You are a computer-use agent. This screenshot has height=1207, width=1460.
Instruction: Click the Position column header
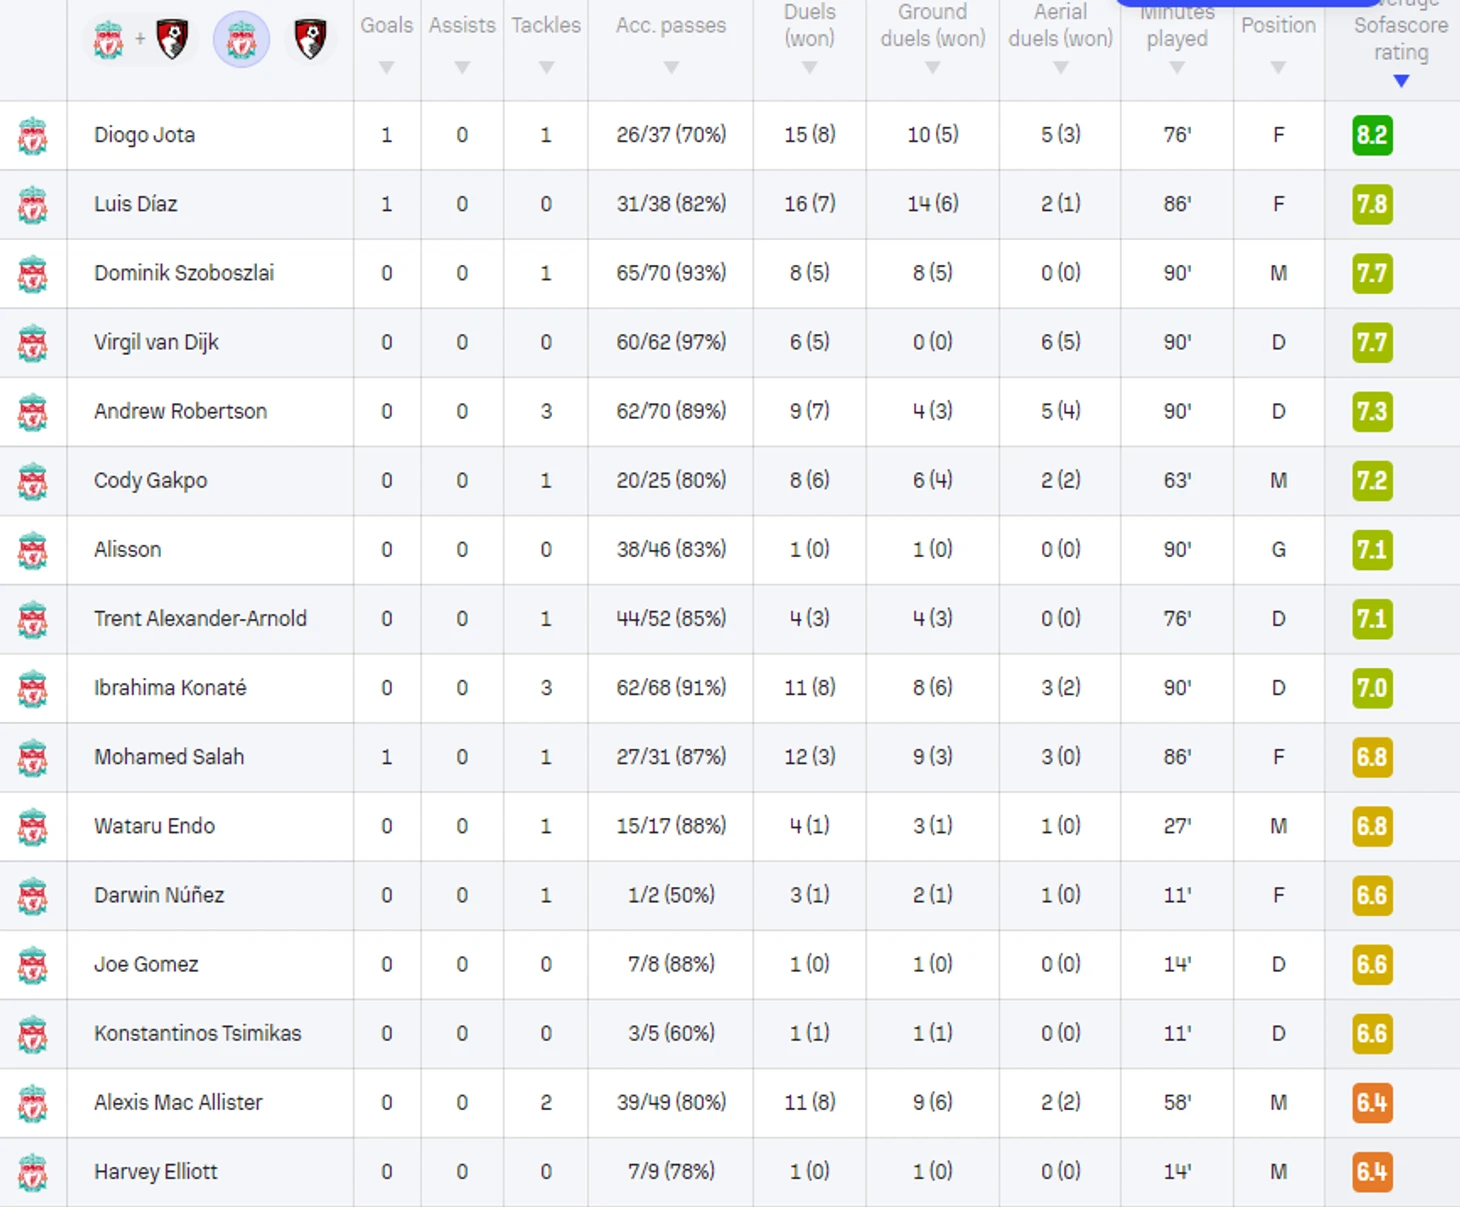[x=1278, y=26]
